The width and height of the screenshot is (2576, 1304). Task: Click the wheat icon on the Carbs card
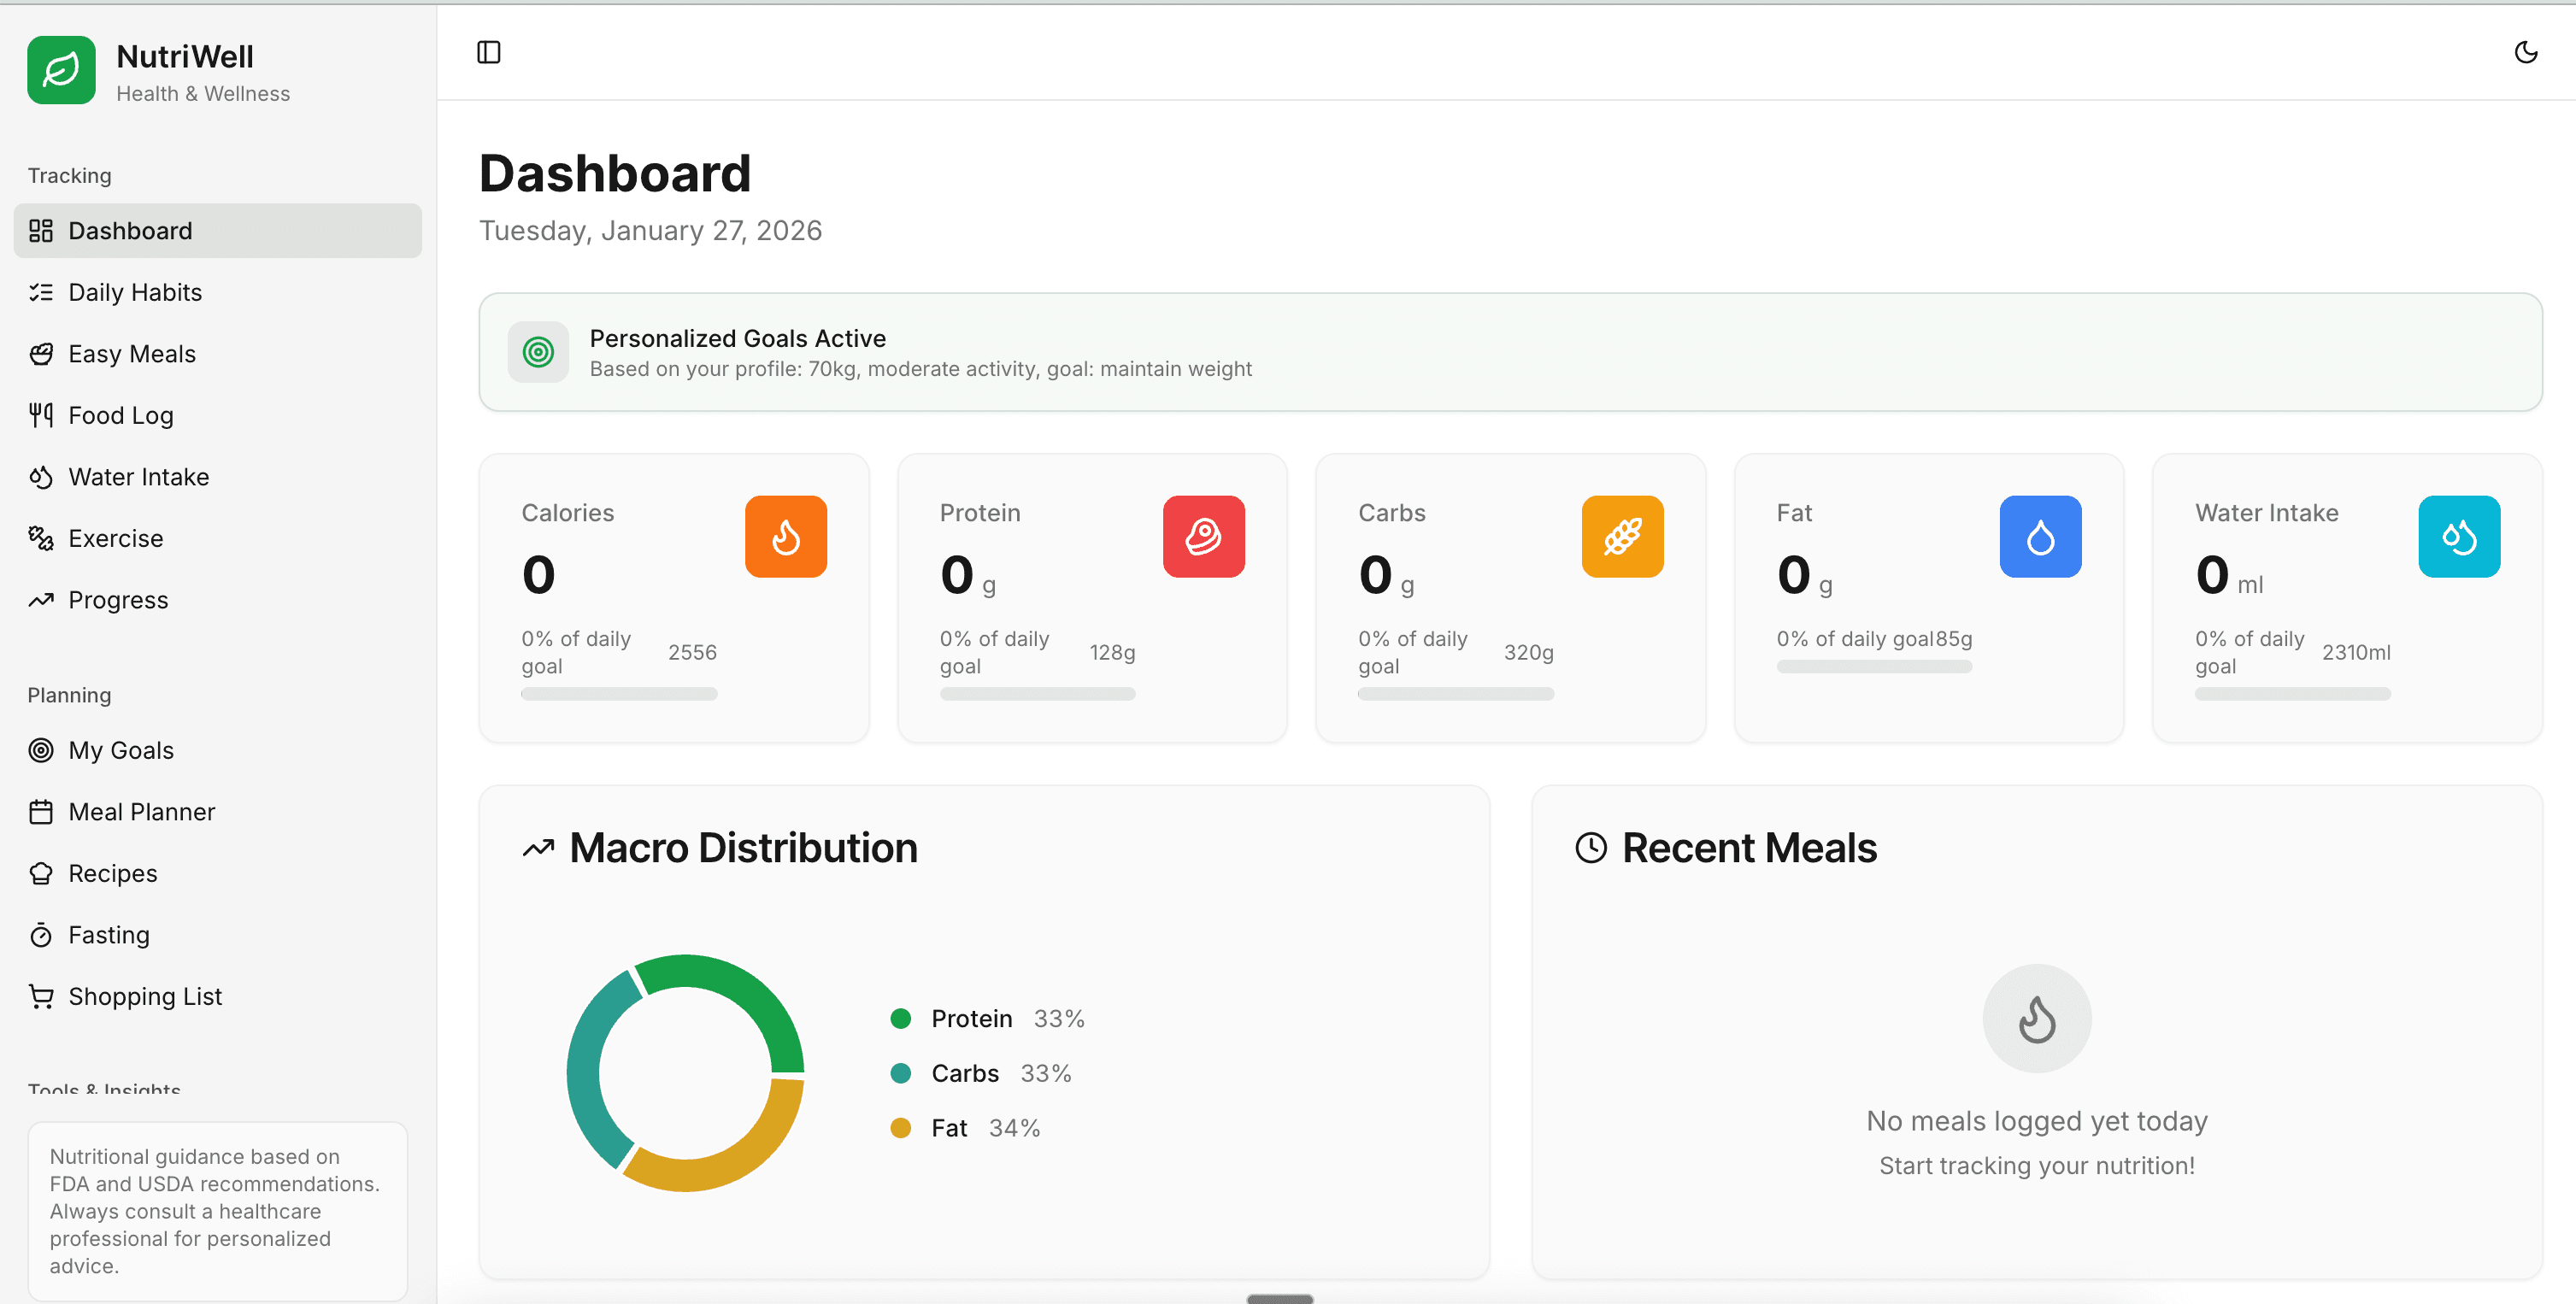(1622, 536)
